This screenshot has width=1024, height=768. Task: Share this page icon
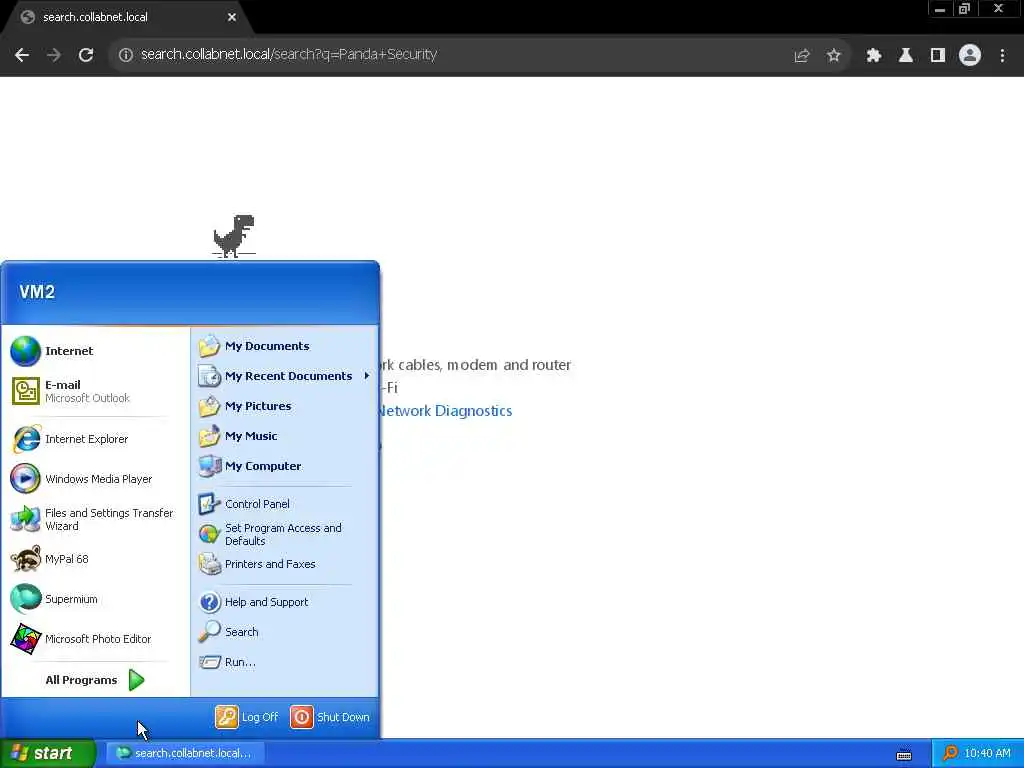(802, 56)
